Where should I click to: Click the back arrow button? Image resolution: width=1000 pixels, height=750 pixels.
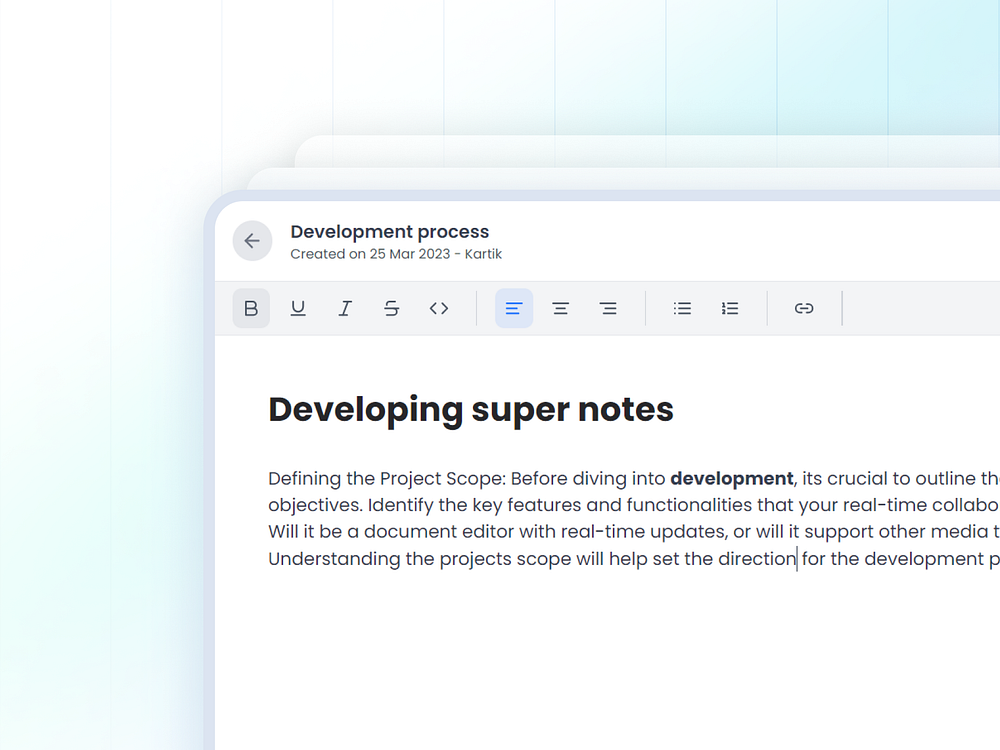click(x=252, y=240)
